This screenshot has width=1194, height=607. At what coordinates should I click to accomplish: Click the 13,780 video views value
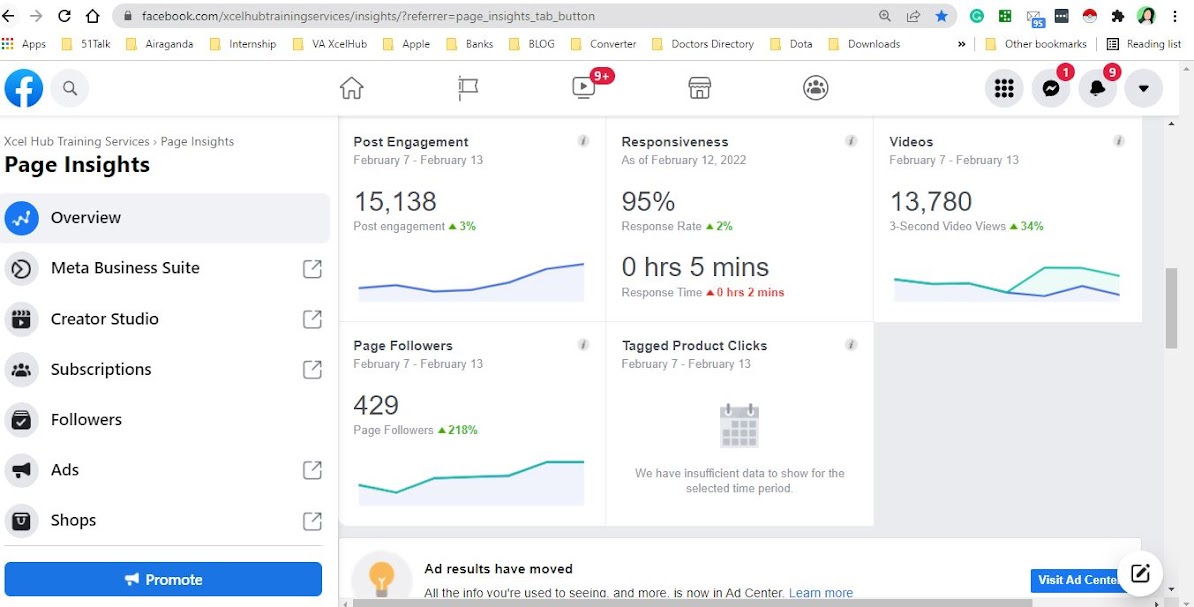[931, 201]
